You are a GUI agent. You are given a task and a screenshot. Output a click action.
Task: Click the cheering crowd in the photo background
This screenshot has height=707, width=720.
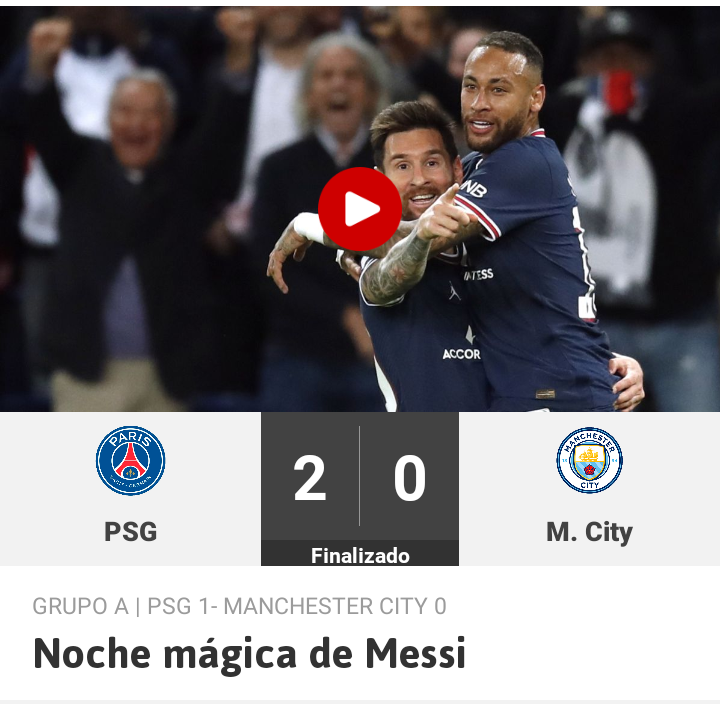pyautogui.click(x=138, y=184)
